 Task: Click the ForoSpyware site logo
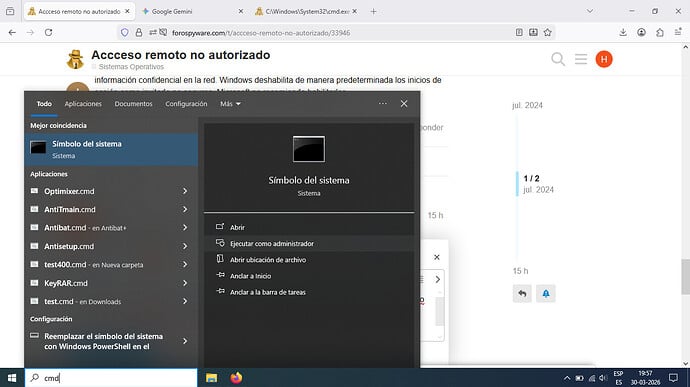click(75, 59)
